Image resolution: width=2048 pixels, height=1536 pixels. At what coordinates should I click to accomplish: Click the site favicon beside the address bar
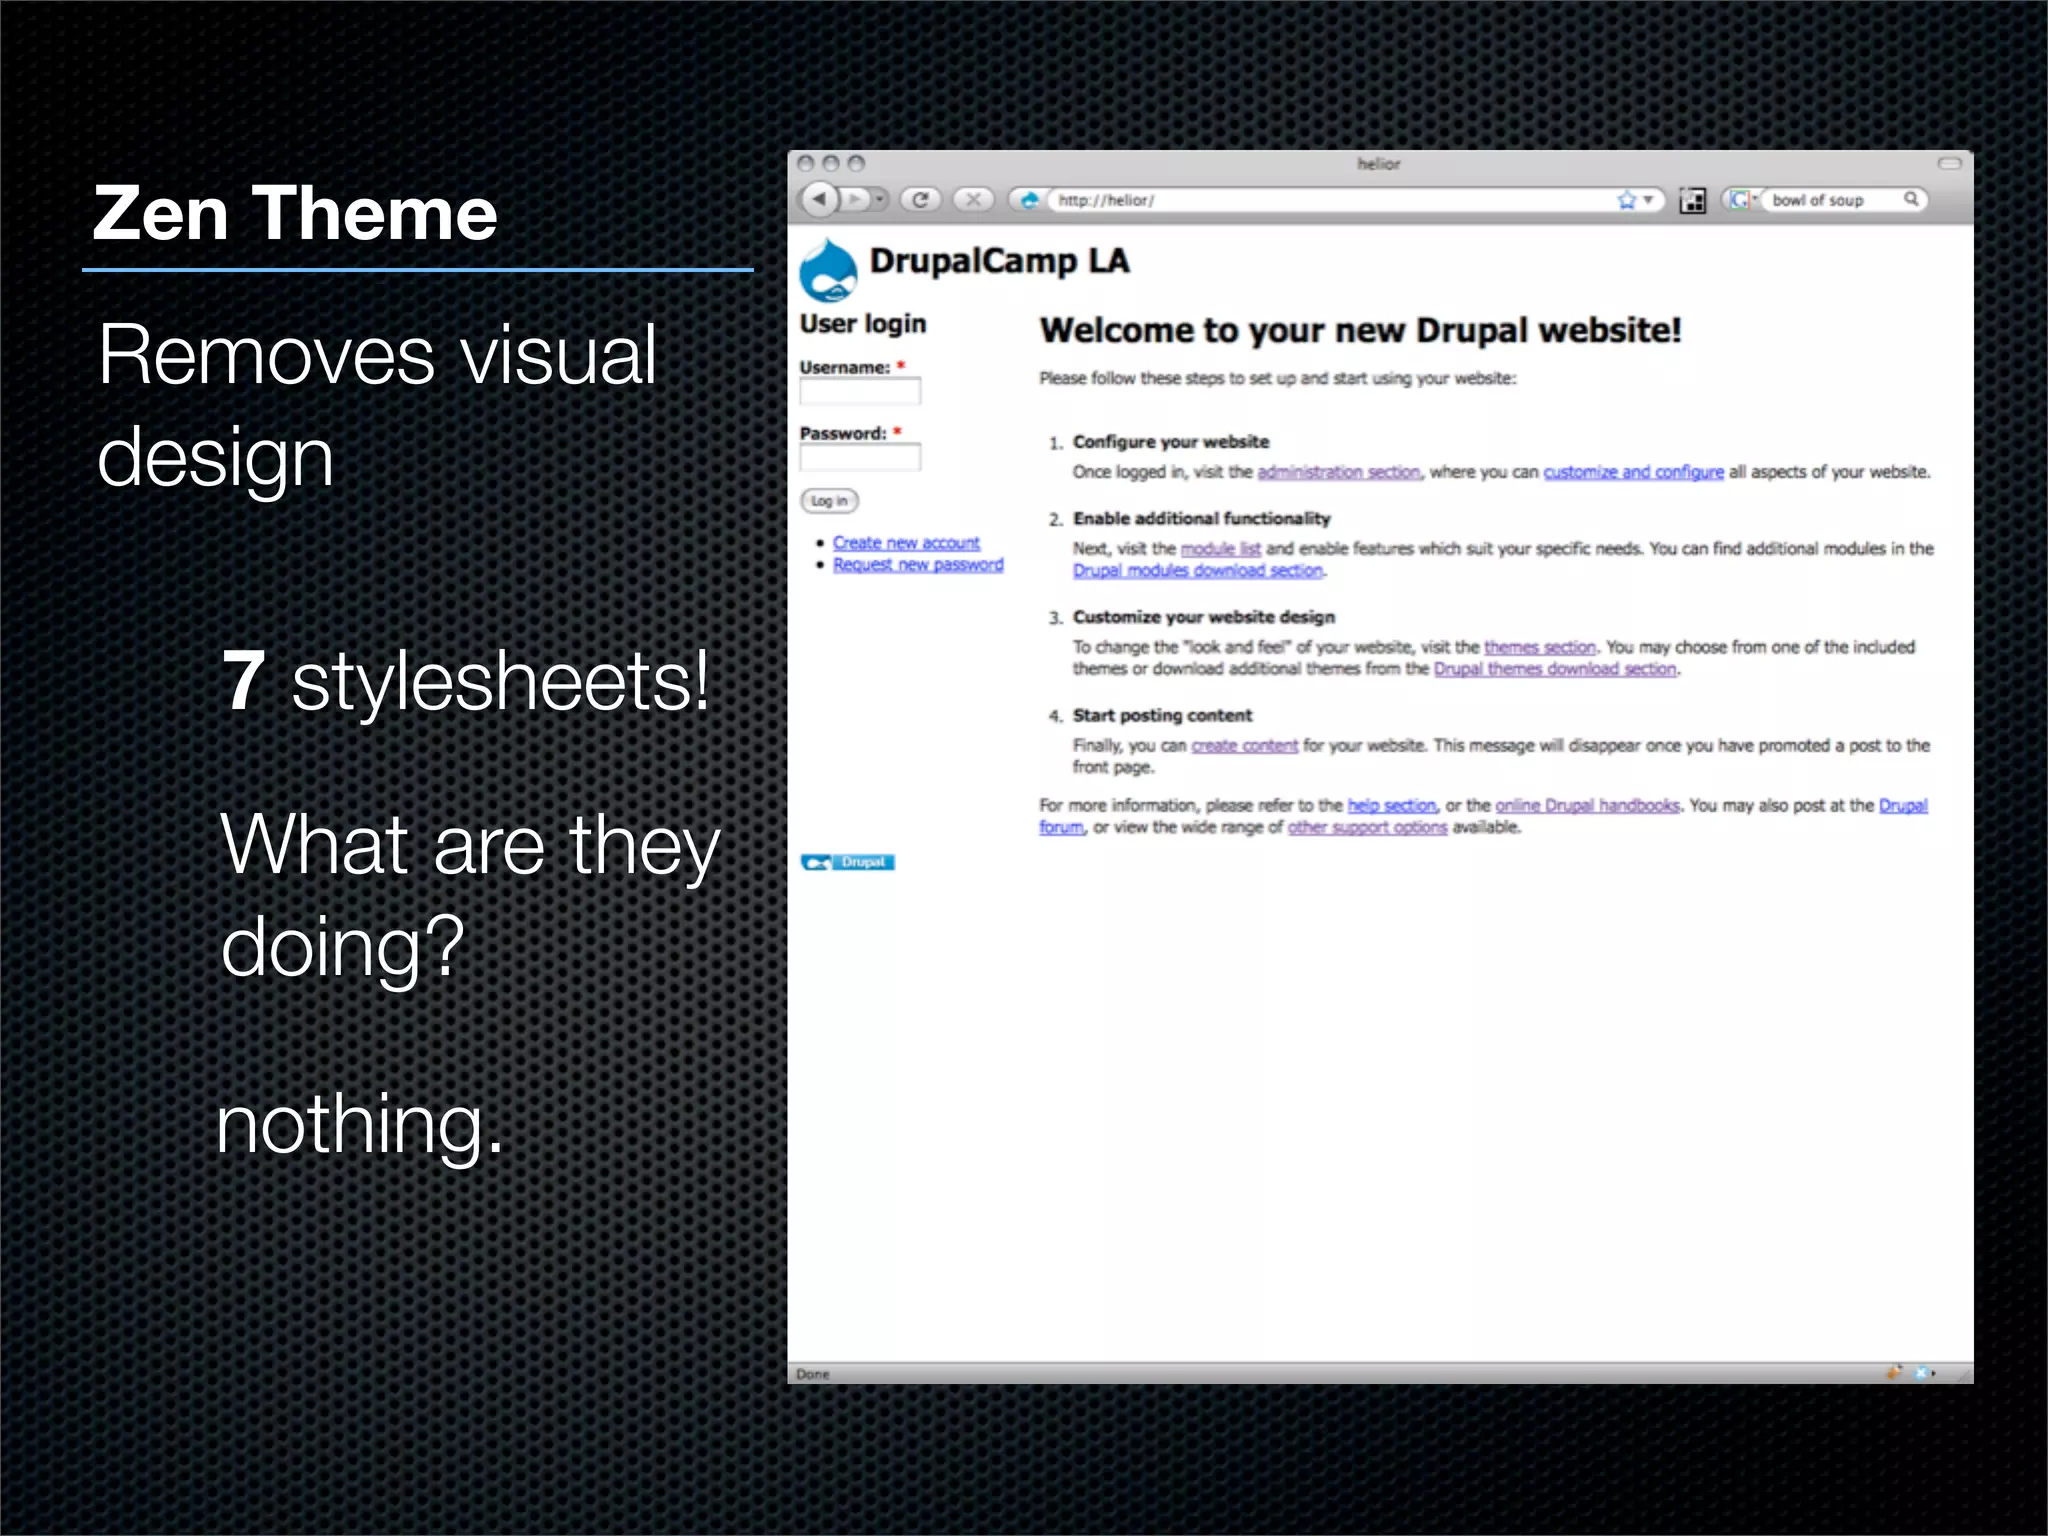(1028, 200)
